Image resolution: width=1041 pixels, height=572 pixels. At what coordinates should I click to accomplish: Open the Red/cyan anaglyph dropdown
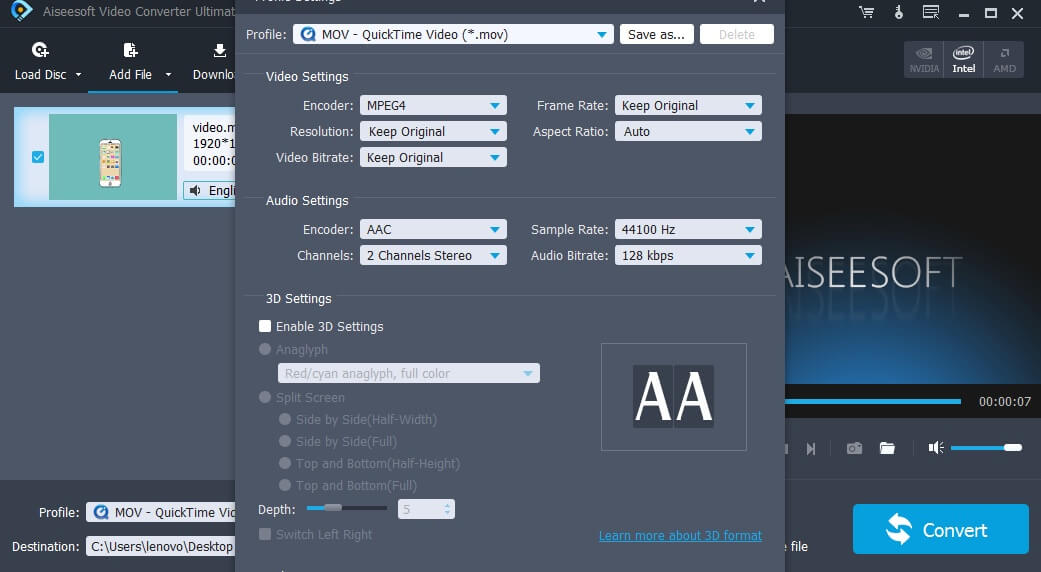point(408,373)
